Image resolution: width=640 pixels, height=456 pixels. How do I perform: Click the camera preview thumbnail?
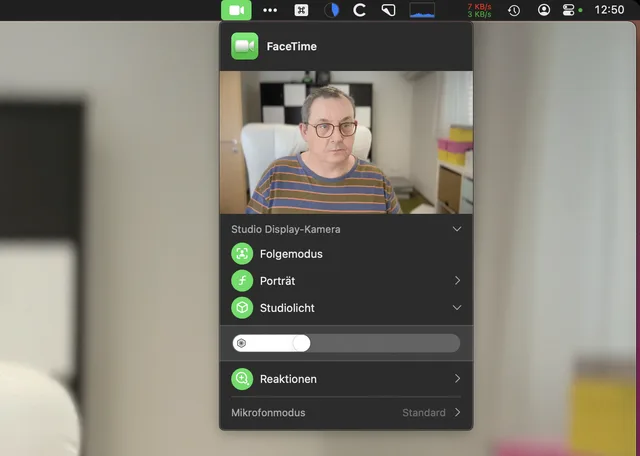pyautogui.click(x=346, y=142)
